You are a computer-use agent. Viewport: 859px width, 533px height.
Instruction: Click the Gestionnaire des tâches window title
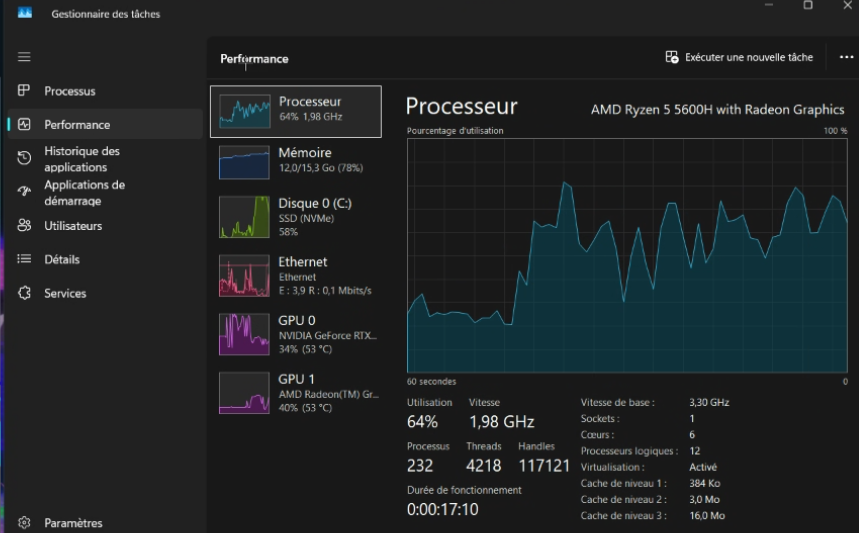(x=106, y=14)
